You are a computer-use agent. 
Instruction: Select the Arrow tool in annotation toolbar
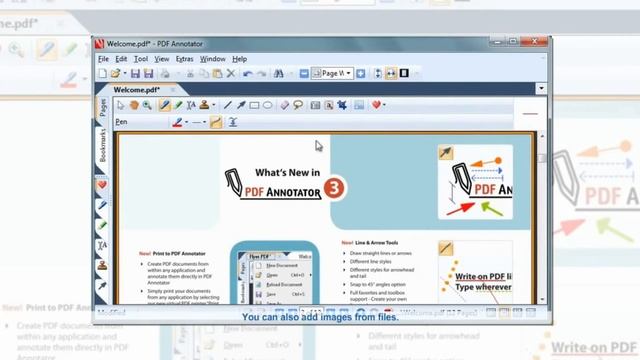[x=241, y=105]
